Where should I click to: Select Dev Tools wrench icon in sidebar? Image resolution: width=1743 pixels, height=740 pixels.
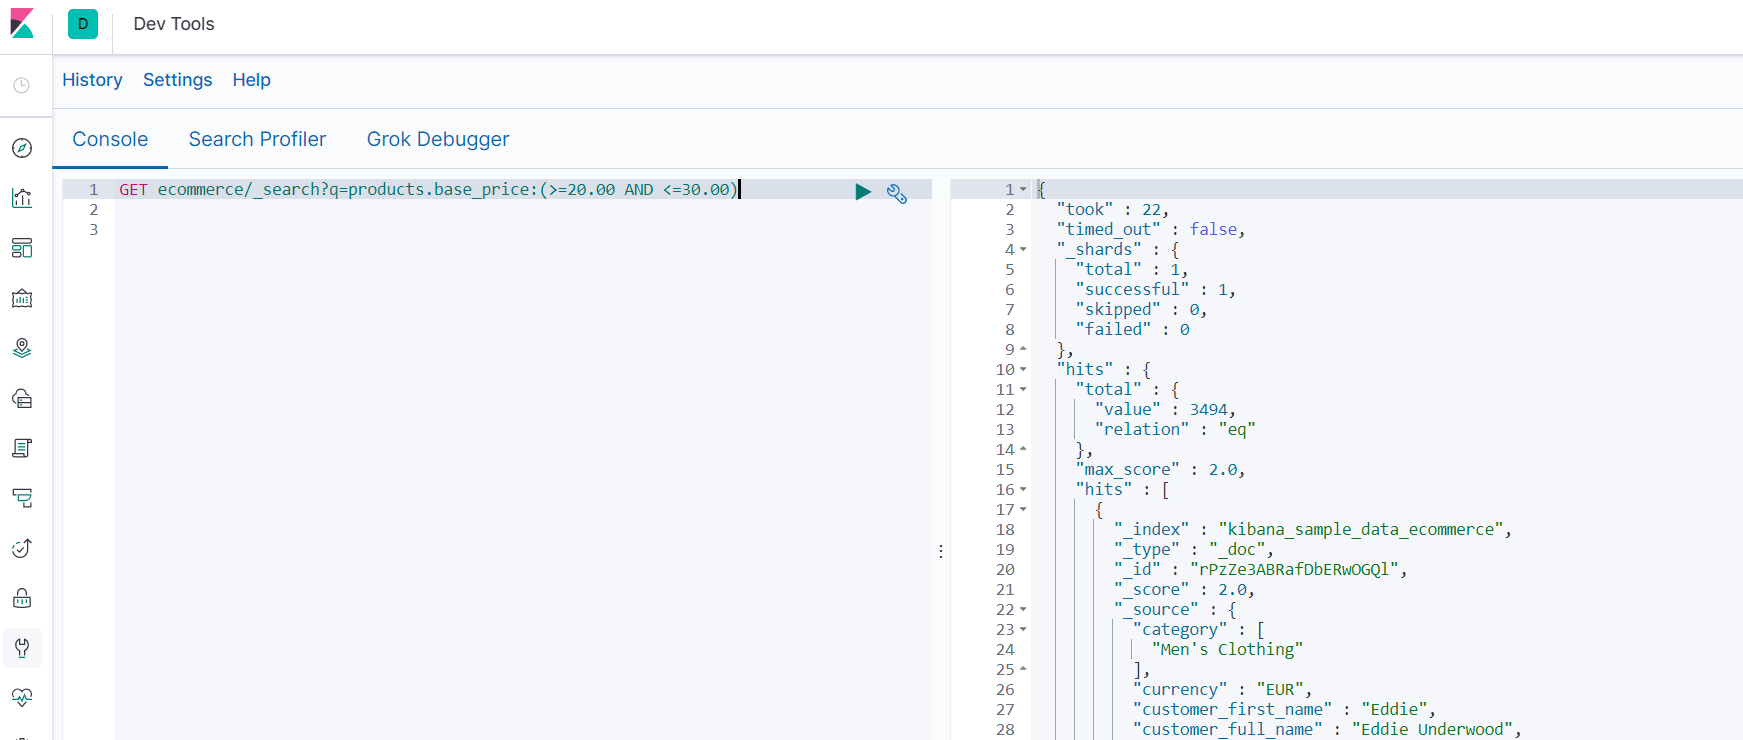(x=22, y=648)
